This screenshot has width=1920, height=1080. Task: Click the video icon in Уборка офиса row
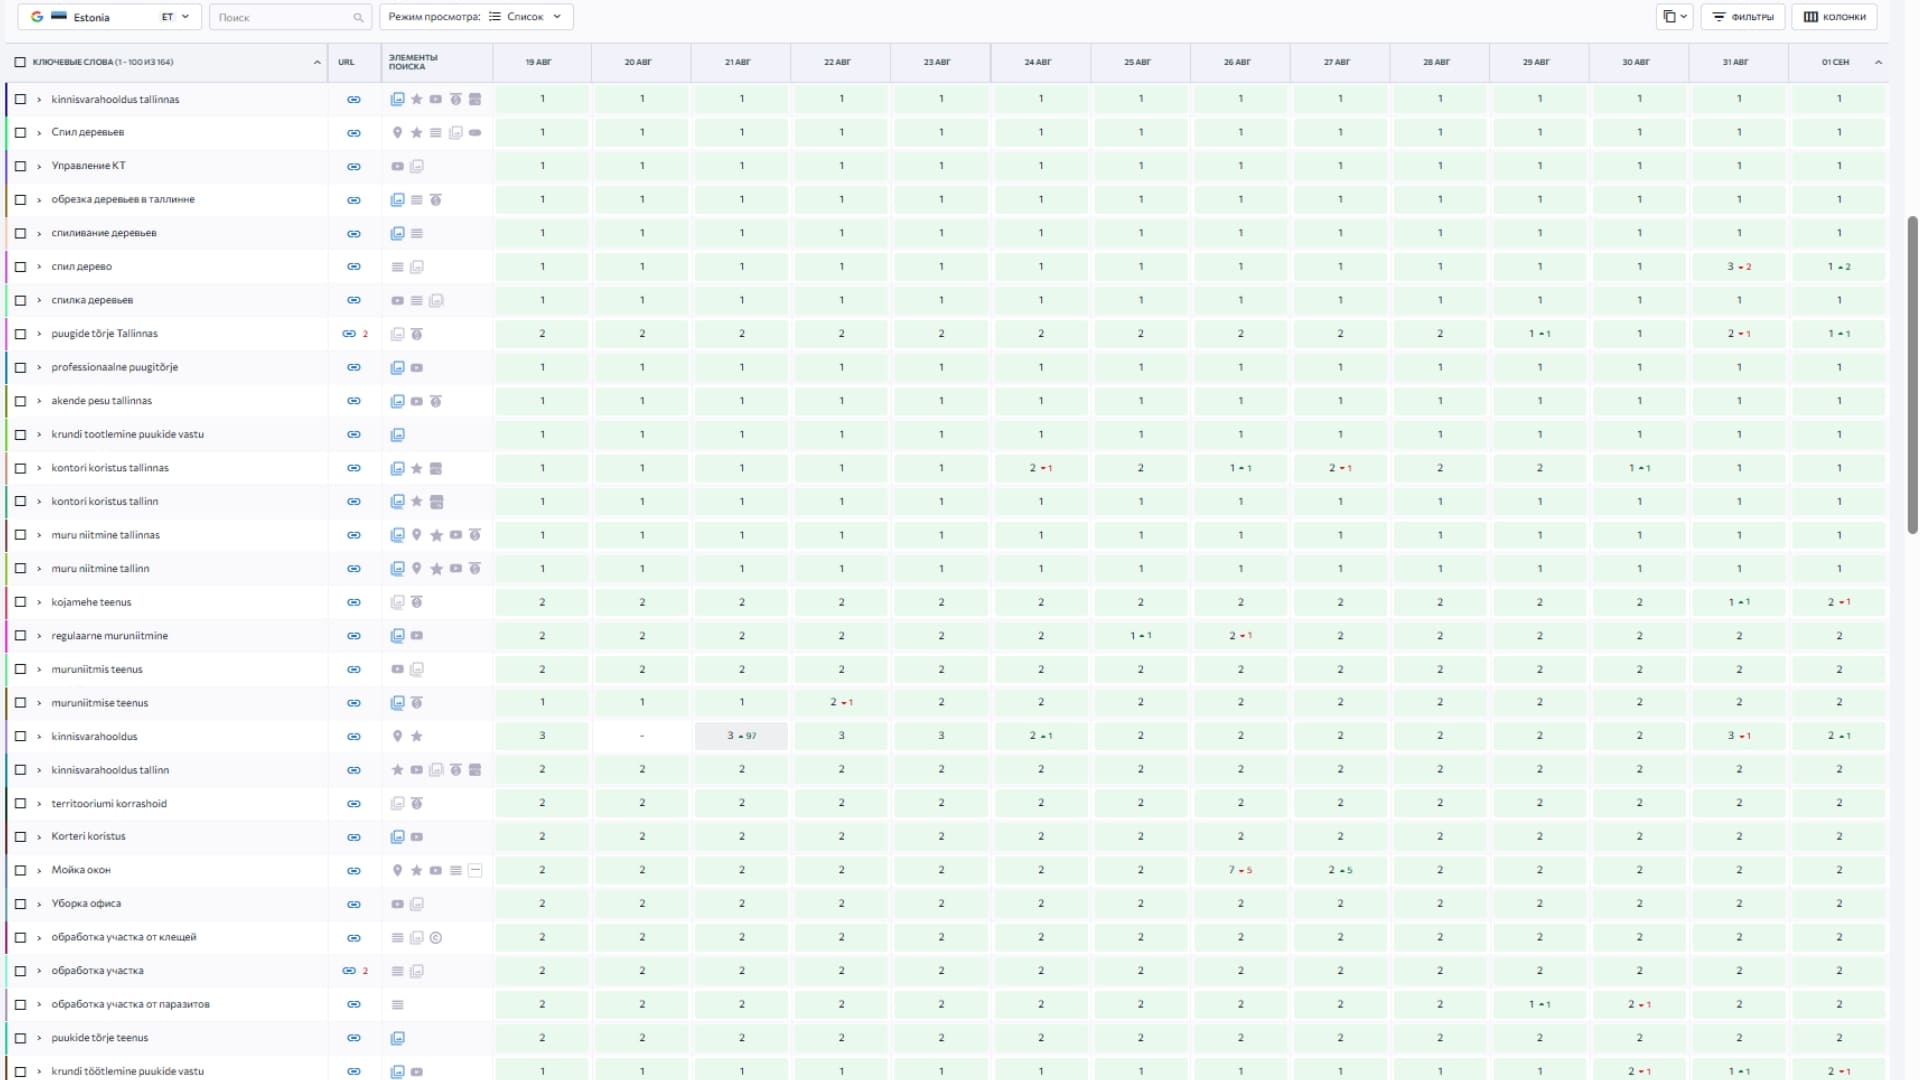(397, 904)
